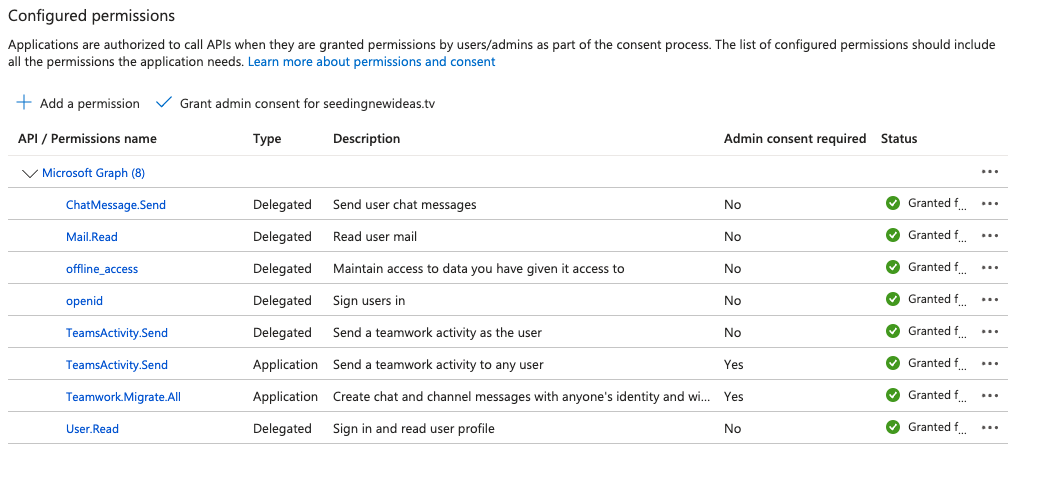Open the more options menu for User.Read

990,428
